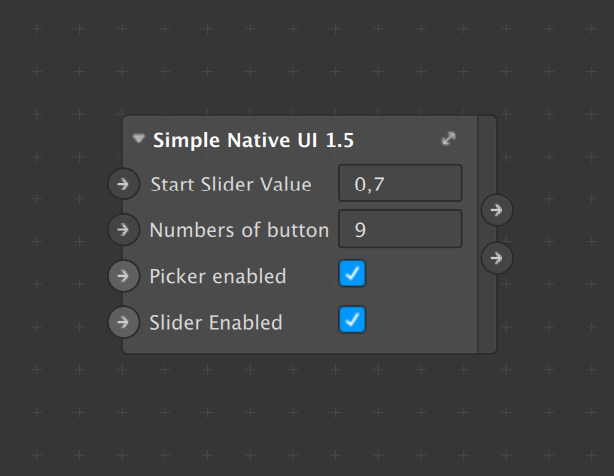Collapse the Simple Native UI node triangle

click(x=139, y=140)
